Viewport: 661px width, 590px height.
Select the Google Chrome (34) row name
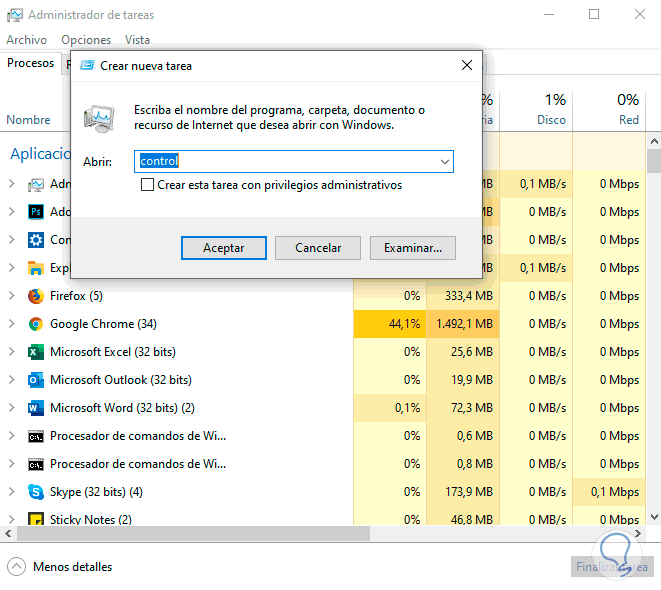click(103, 324)
